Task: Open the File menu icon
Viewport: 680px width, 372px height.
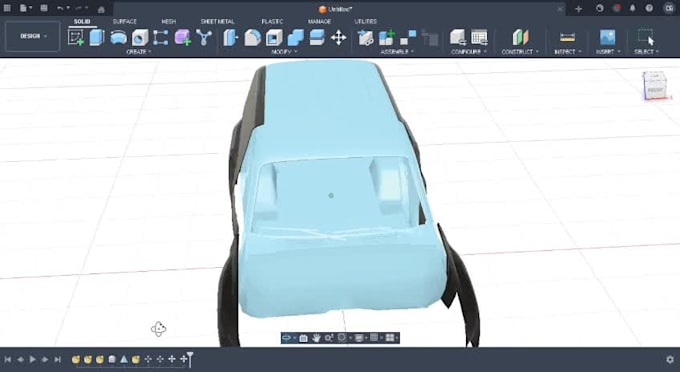Action: (x=25, y=8)
